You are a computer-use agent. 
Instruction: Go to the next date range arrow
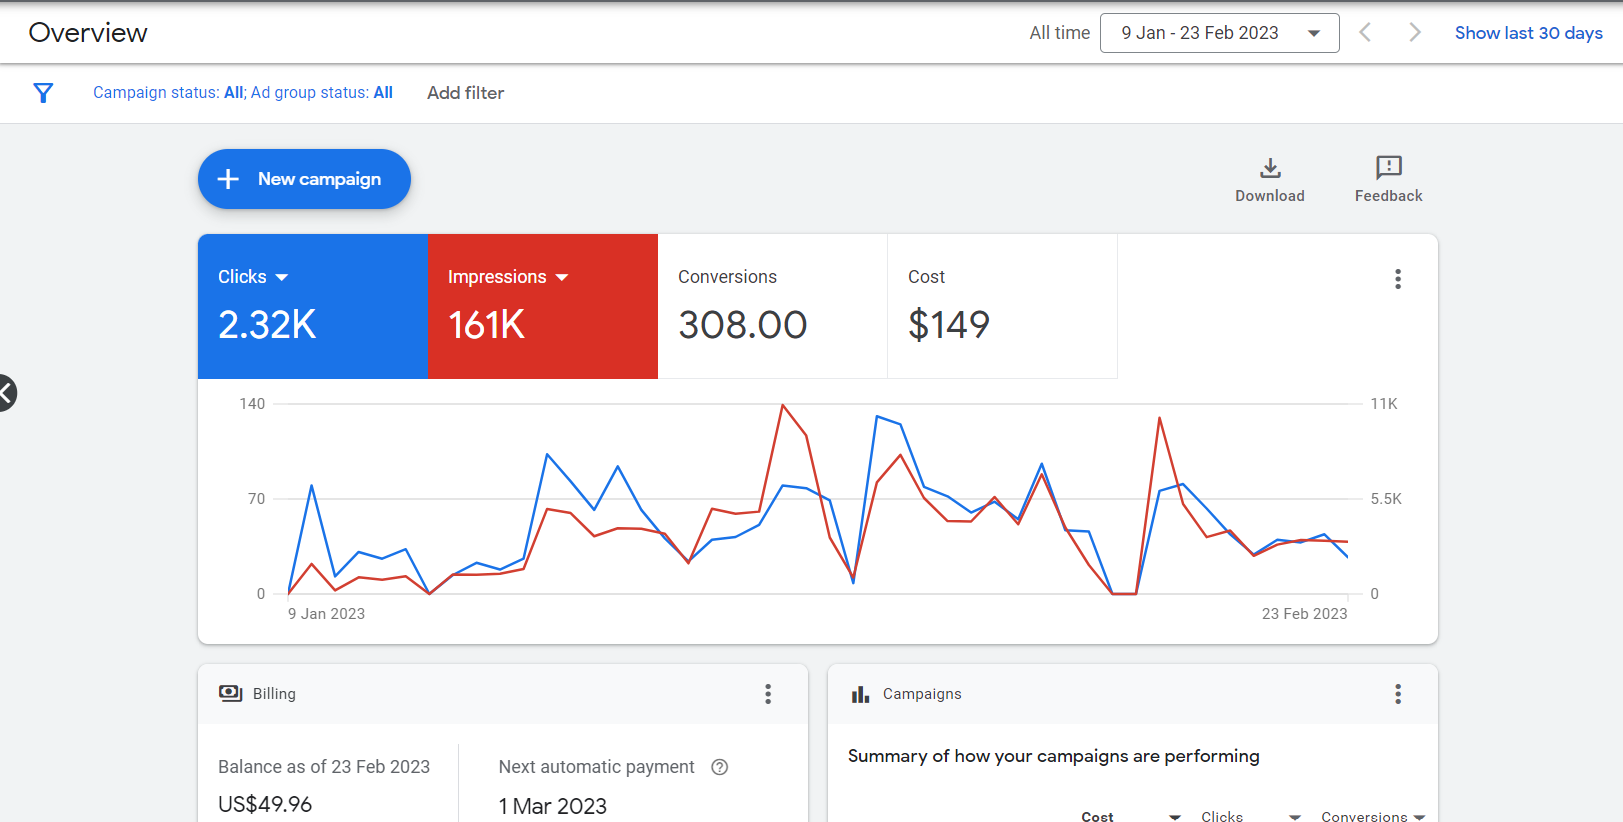tap(1414, 33)
